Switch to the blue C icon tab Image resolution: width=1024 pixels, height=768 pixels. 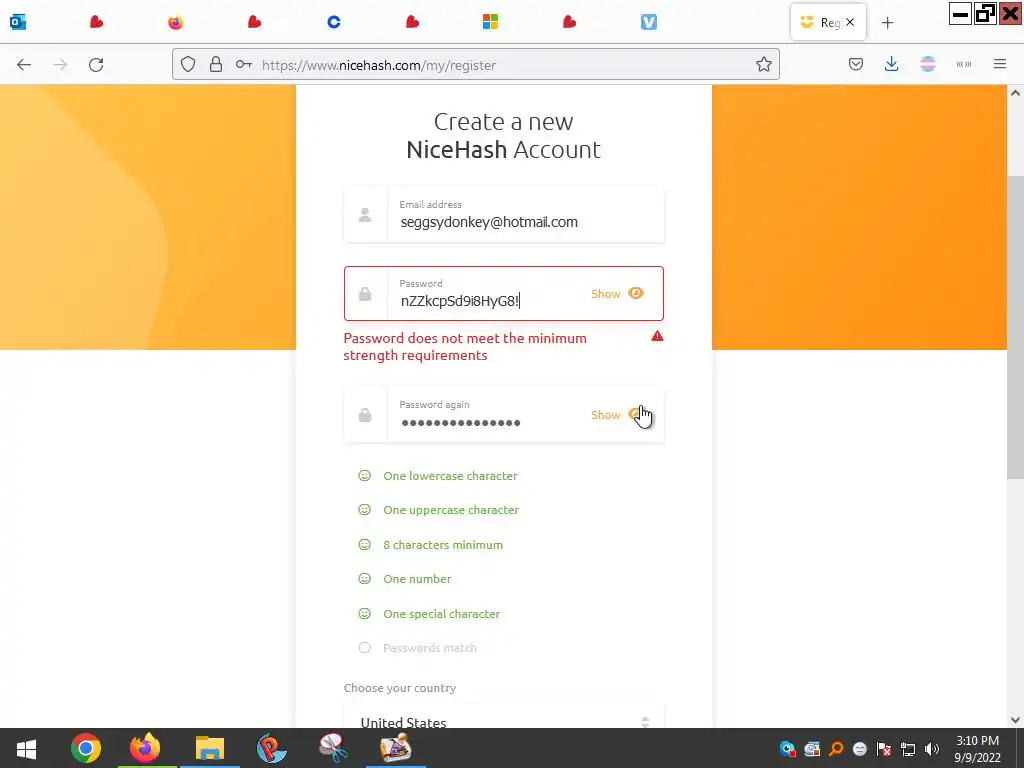click(x=334, y=22)
